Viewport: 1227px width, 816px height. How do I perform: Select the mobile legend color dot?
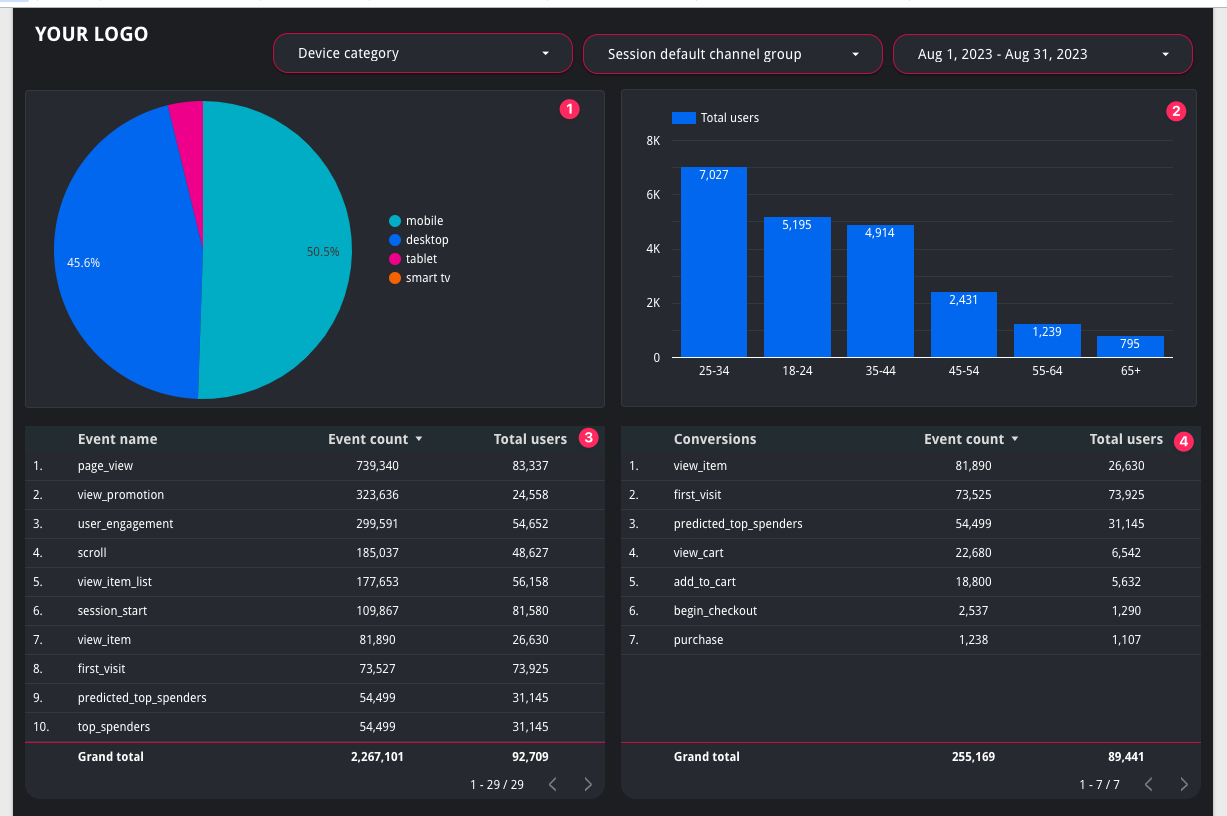coord(395,221)
